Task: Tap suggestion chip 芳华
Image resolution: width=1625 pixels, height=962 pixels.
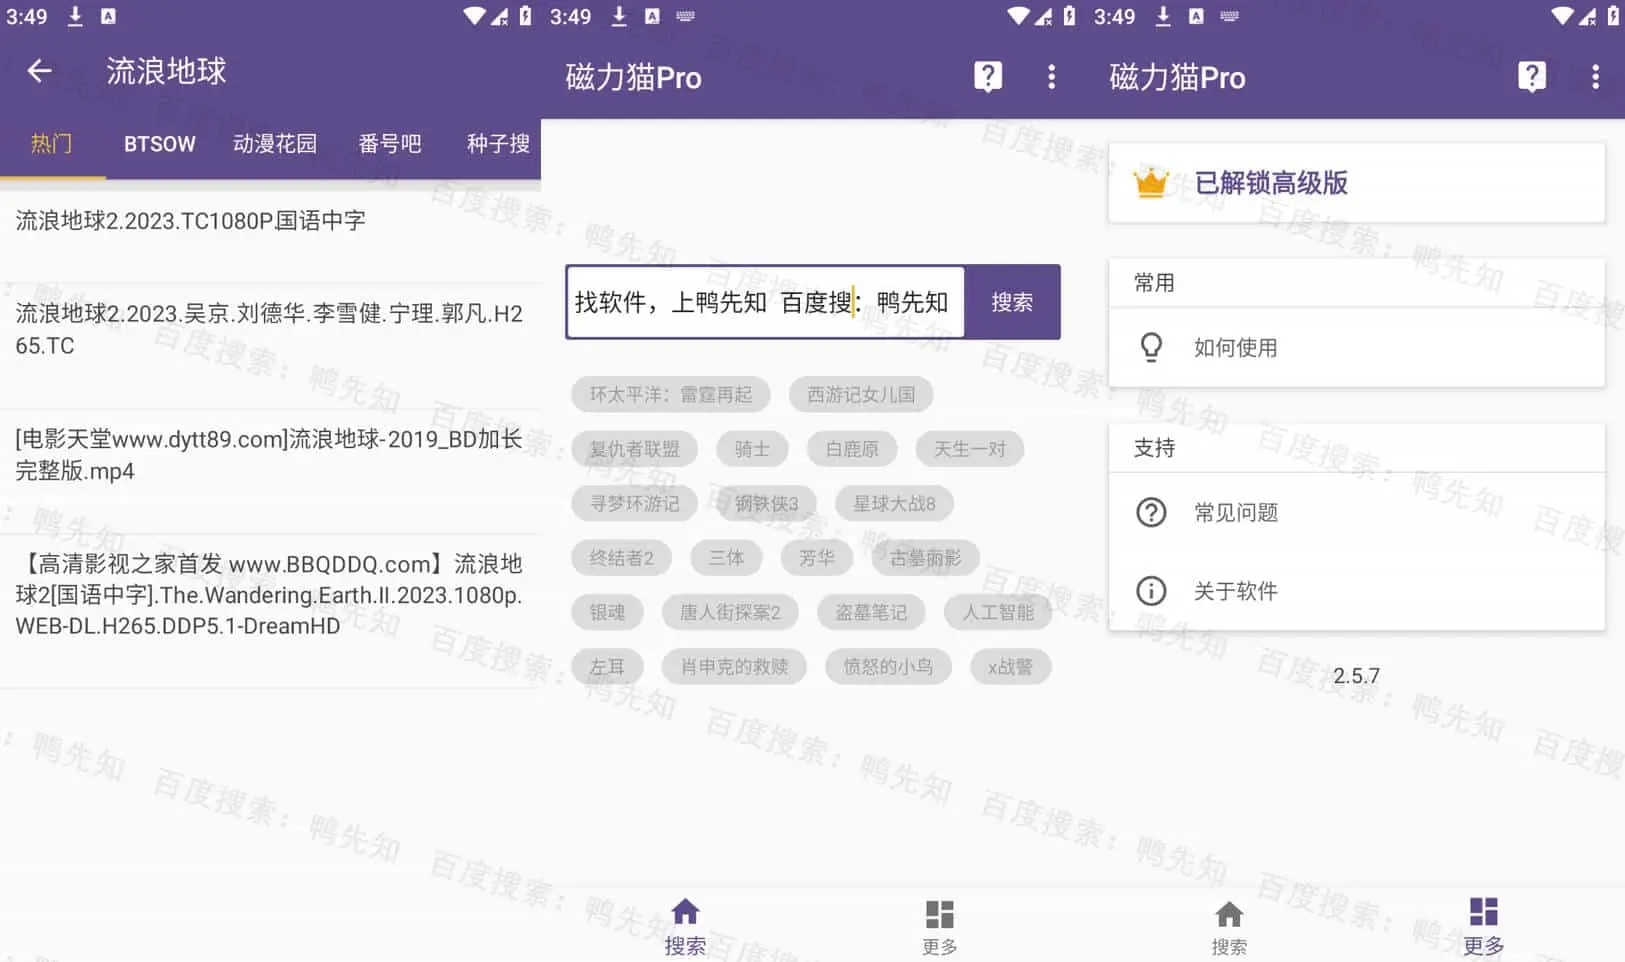Action: (x=816, y=558)
